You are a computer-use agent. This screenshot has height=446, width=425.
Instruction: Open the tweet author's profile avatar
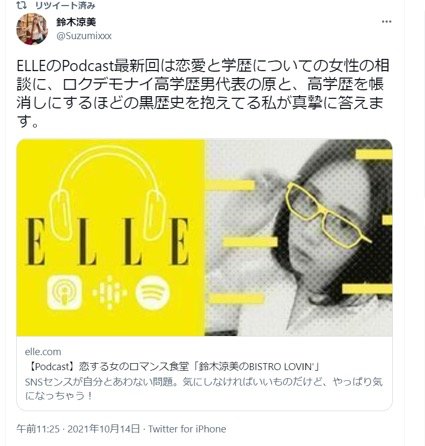[32, 29]
